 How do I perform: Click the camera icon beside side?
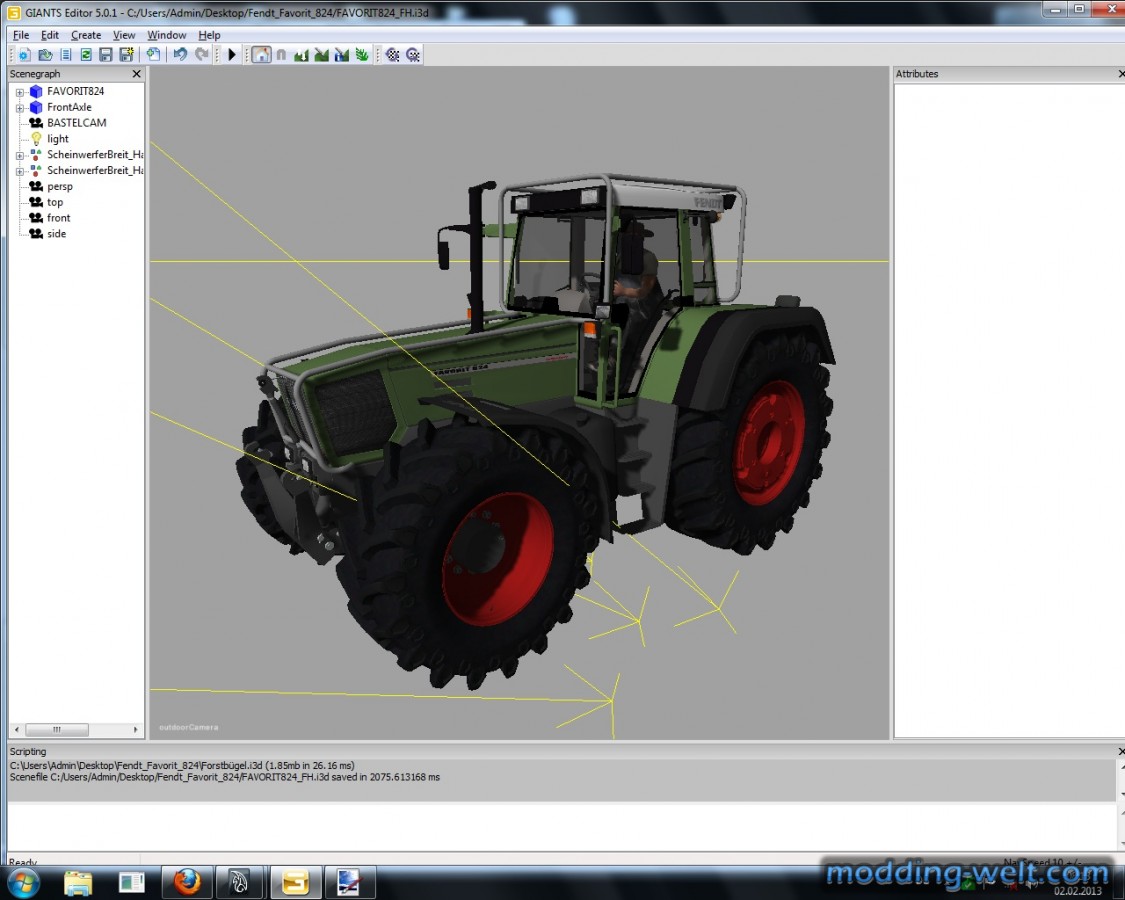[x=36, y=233]
